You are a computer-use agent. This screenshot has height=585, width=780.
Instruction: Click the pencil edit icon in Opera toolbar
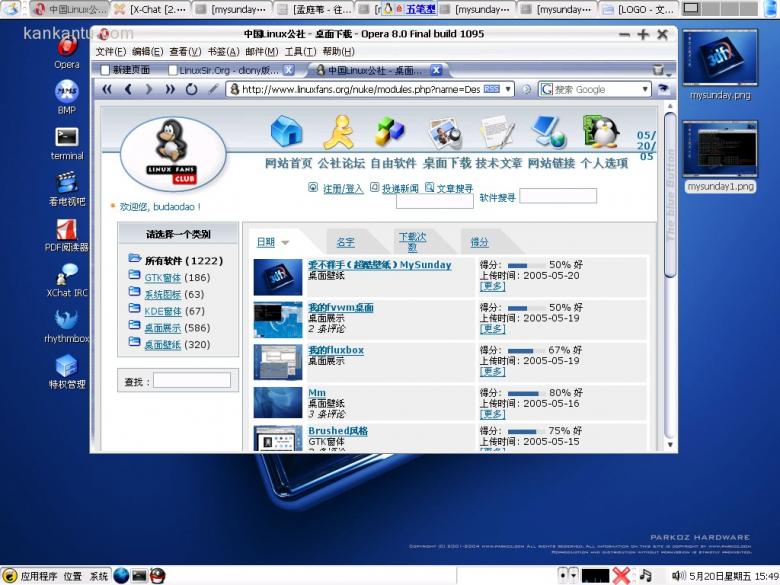(x=213, y=89)
